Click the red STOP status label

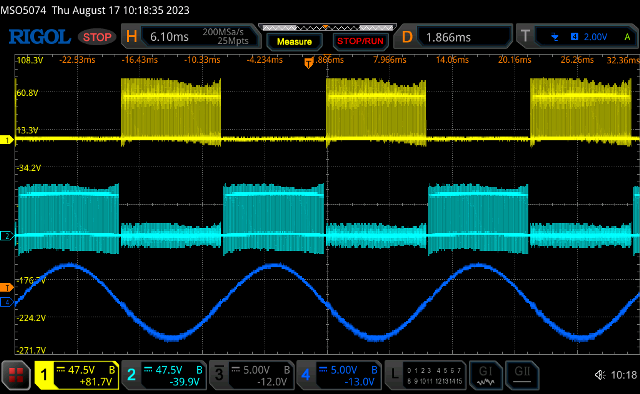[97, 37]
